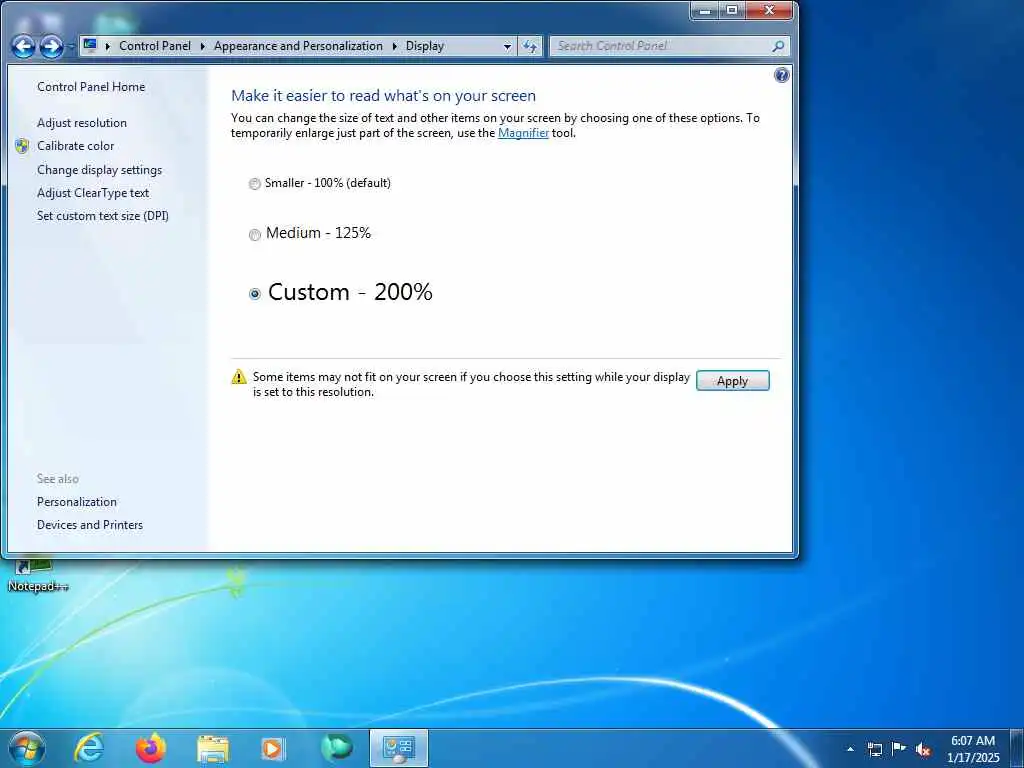The image size is (1024, 768).
Task: Expand the root arrow before Control Panel breadcrumb
Action: tap(108, 46)
